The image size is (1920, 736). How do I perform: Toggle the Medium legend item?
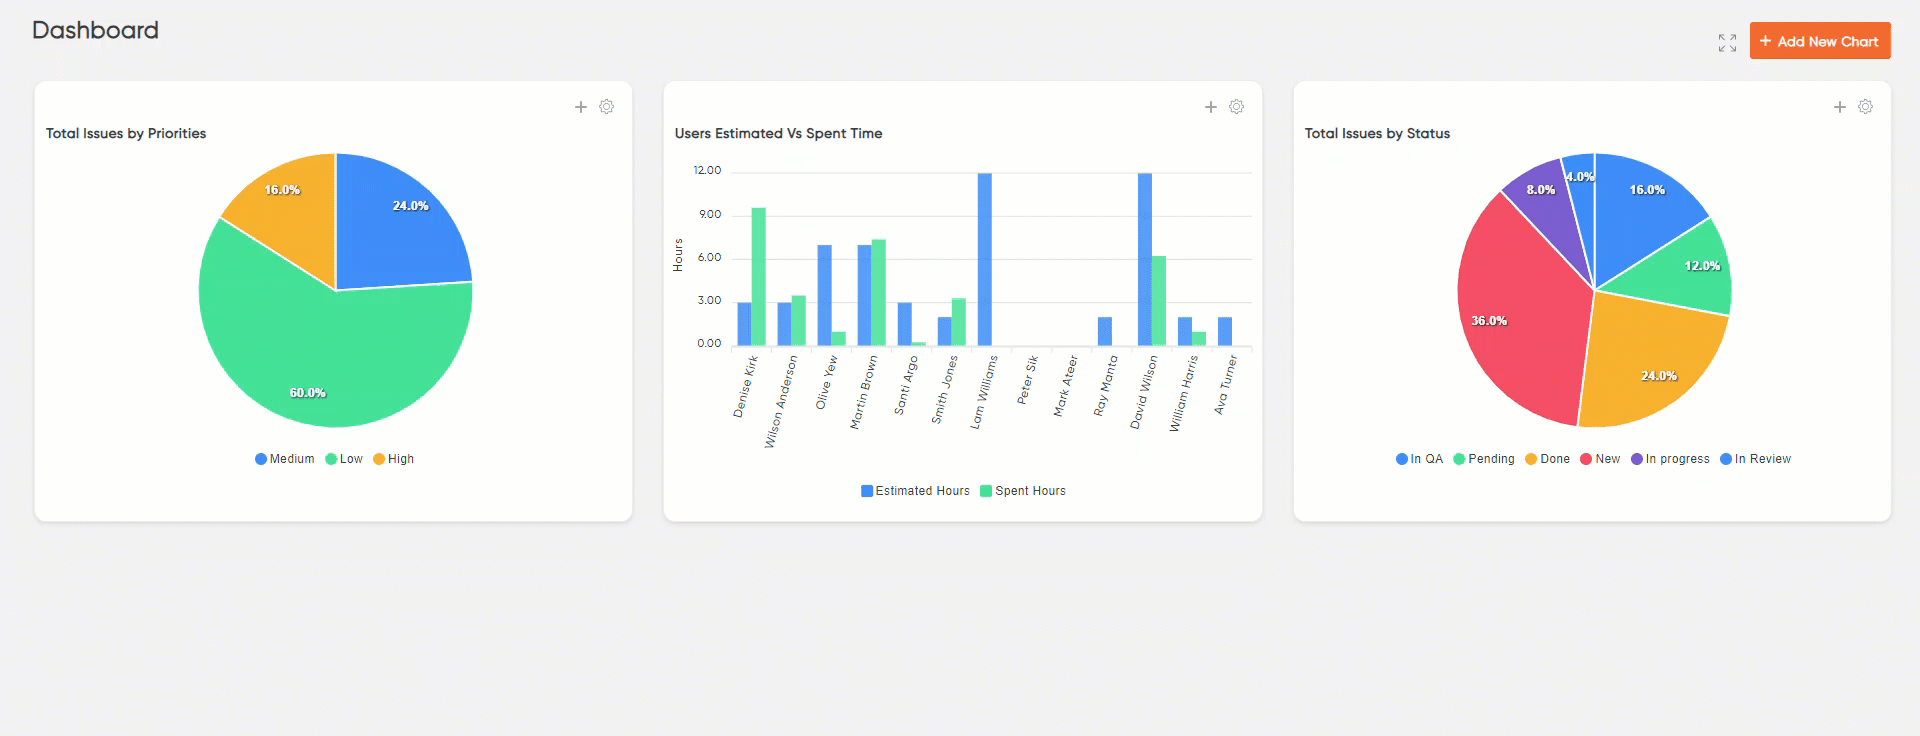(285, 459)
